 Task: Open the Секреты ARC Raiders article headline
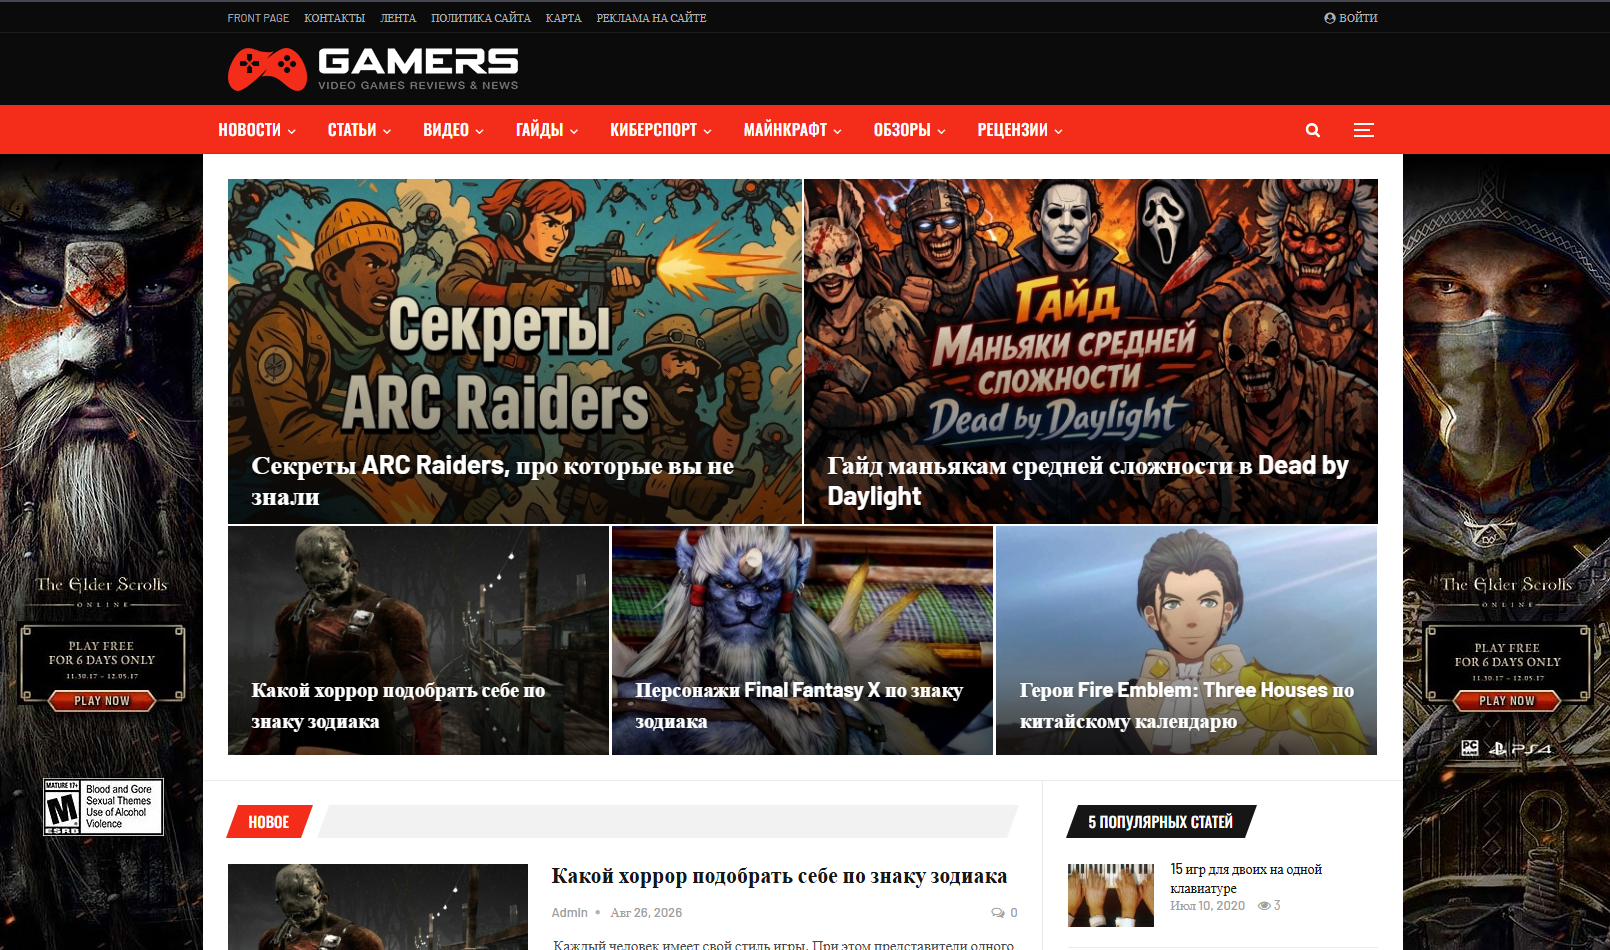pyautogui.click(x=493, y=481)
